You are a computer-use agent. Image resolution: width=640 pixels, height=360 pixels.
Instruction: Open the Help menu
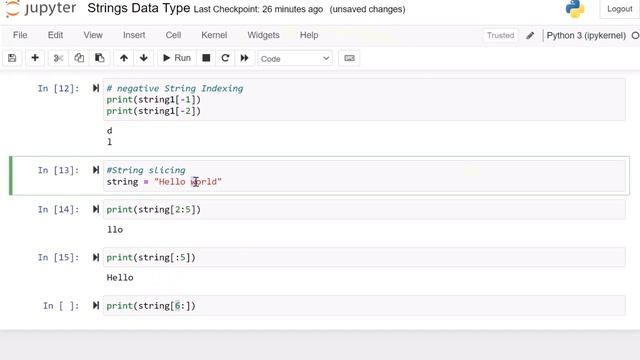click(x=309, y=35)
